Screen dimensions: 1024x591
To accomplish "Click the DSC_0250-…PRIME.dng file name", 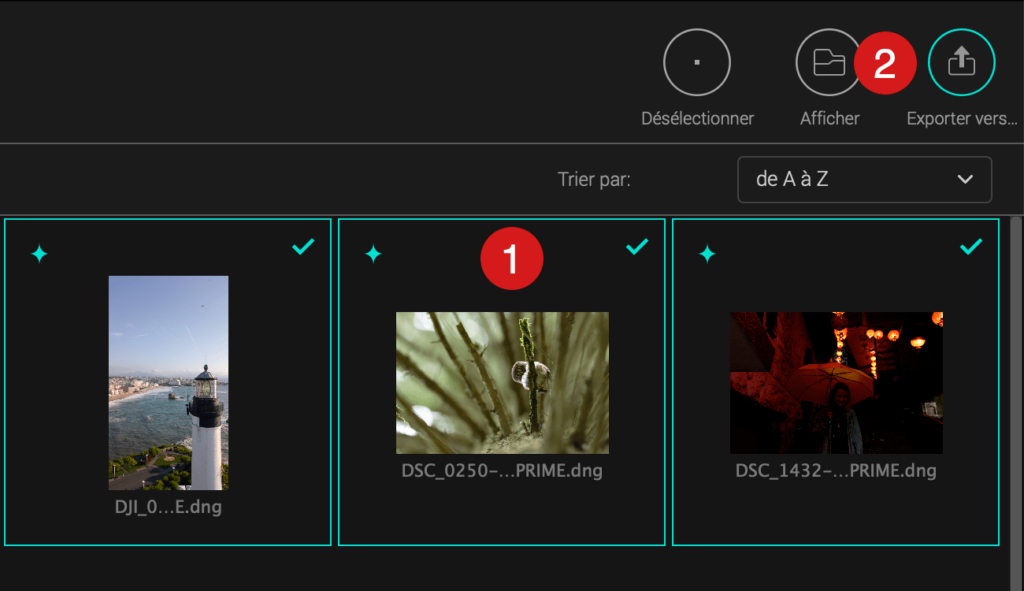I will 502,471.
